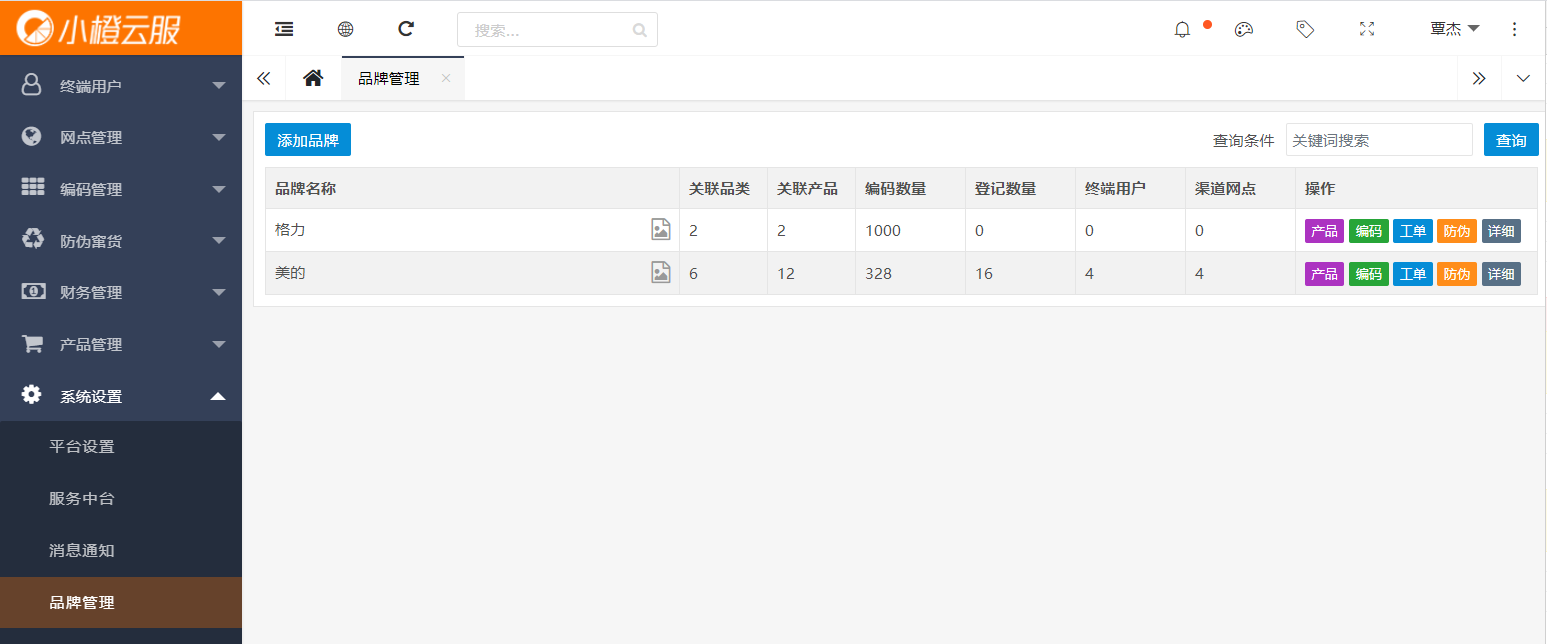The height and width of the screenshot is (644, 1547).
Task: Close the 品牌管理 tab
Action: coord(446,78)
